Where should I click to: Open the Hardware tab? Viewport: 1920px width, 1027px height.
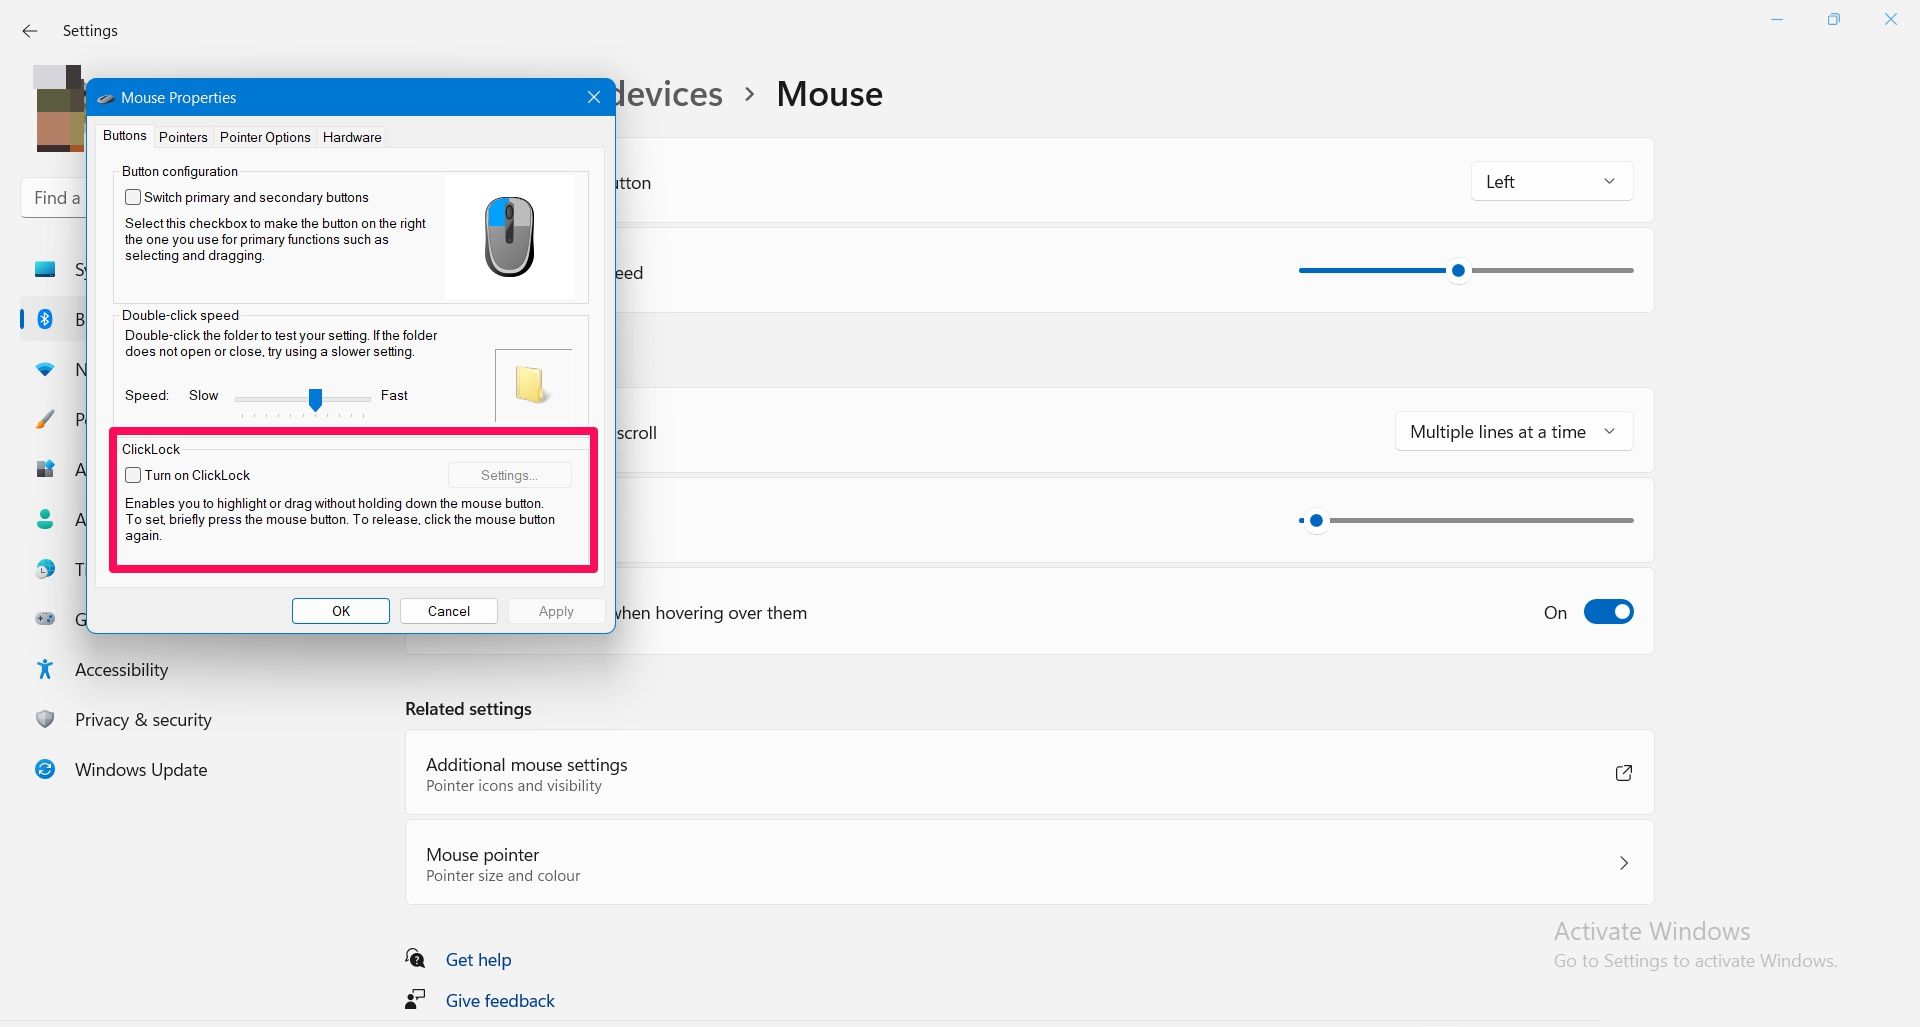pos(352,137)
